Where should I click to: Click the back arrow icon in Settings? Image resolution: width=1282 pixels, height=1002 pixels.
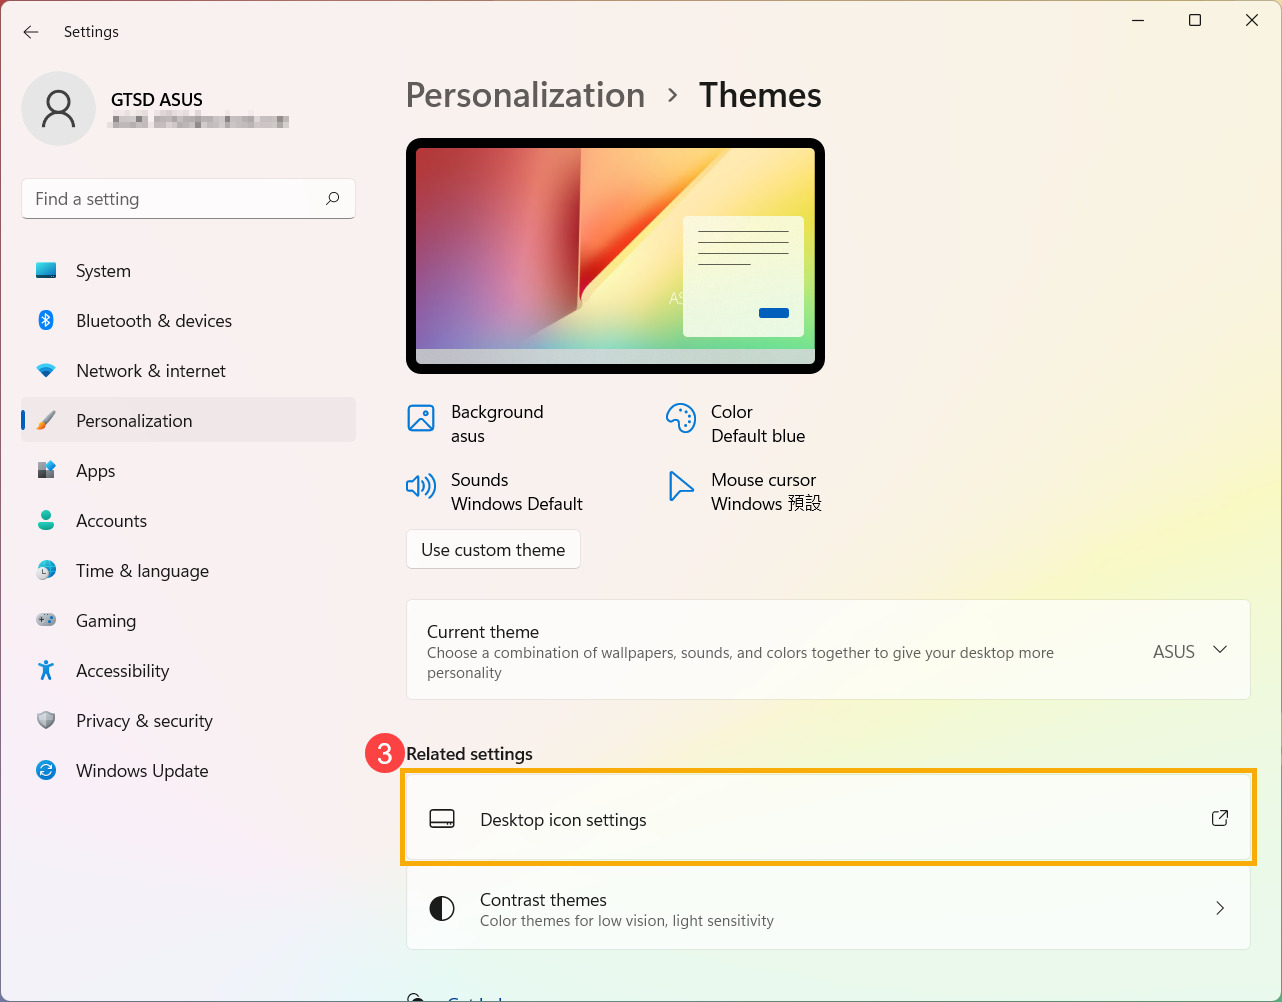tap(31, 32)
